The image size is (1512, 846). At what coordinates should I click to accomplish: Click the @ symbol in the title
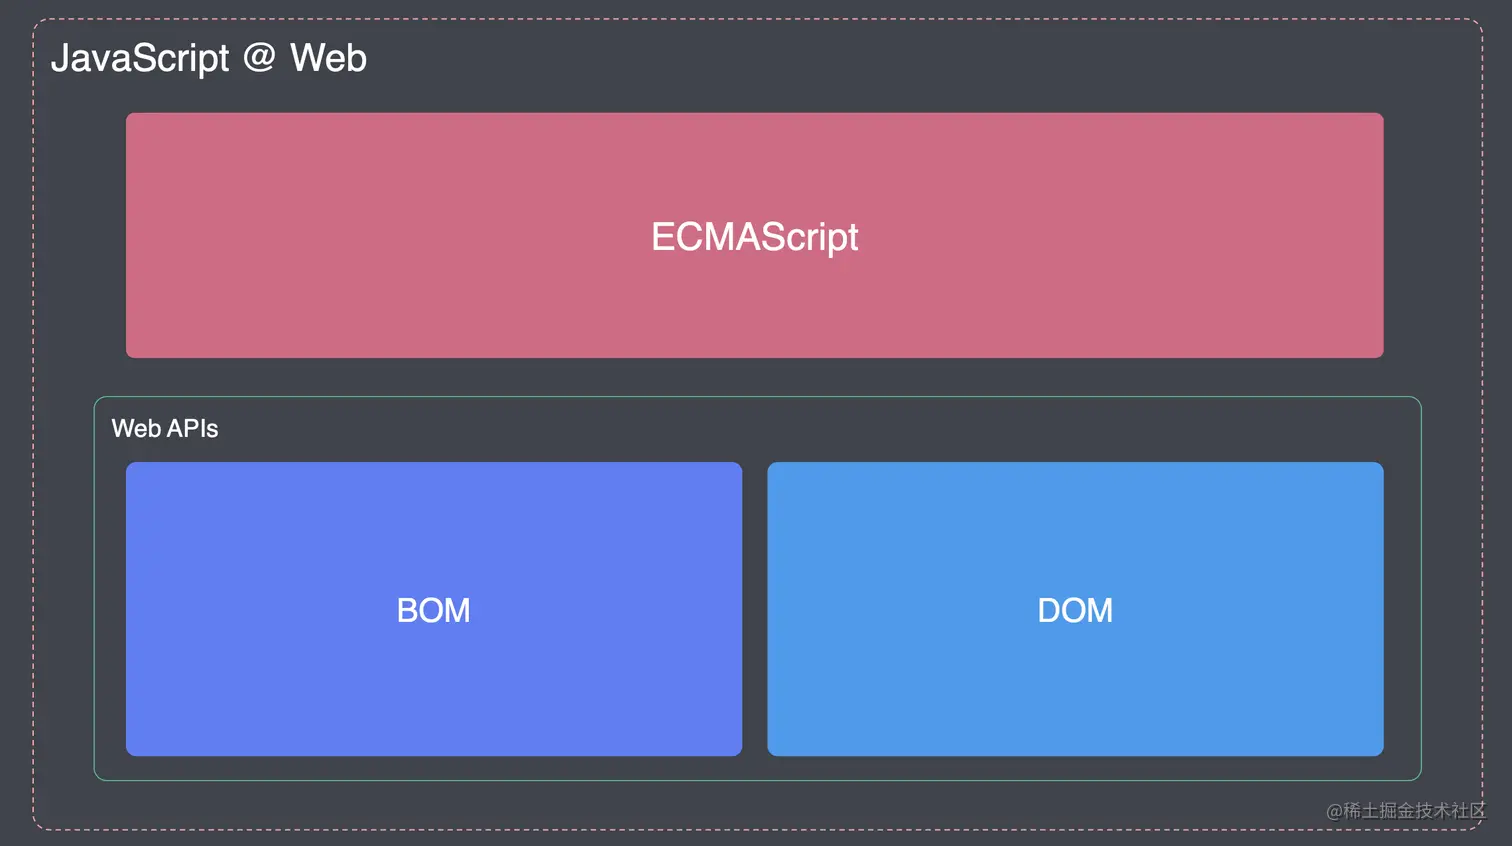[x=259, y=58]
